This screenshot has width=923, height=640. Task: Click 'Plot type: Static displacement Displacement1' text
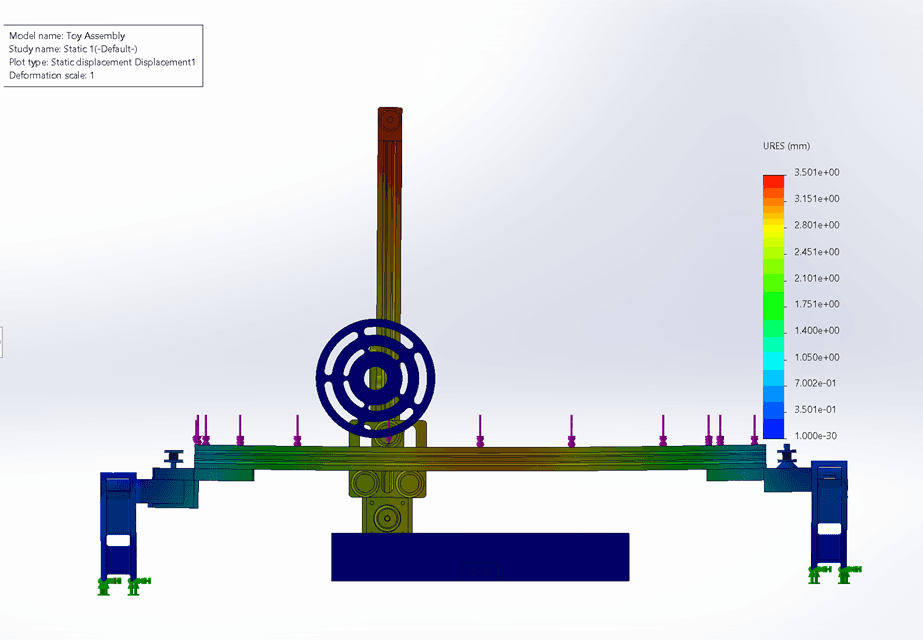102,62
